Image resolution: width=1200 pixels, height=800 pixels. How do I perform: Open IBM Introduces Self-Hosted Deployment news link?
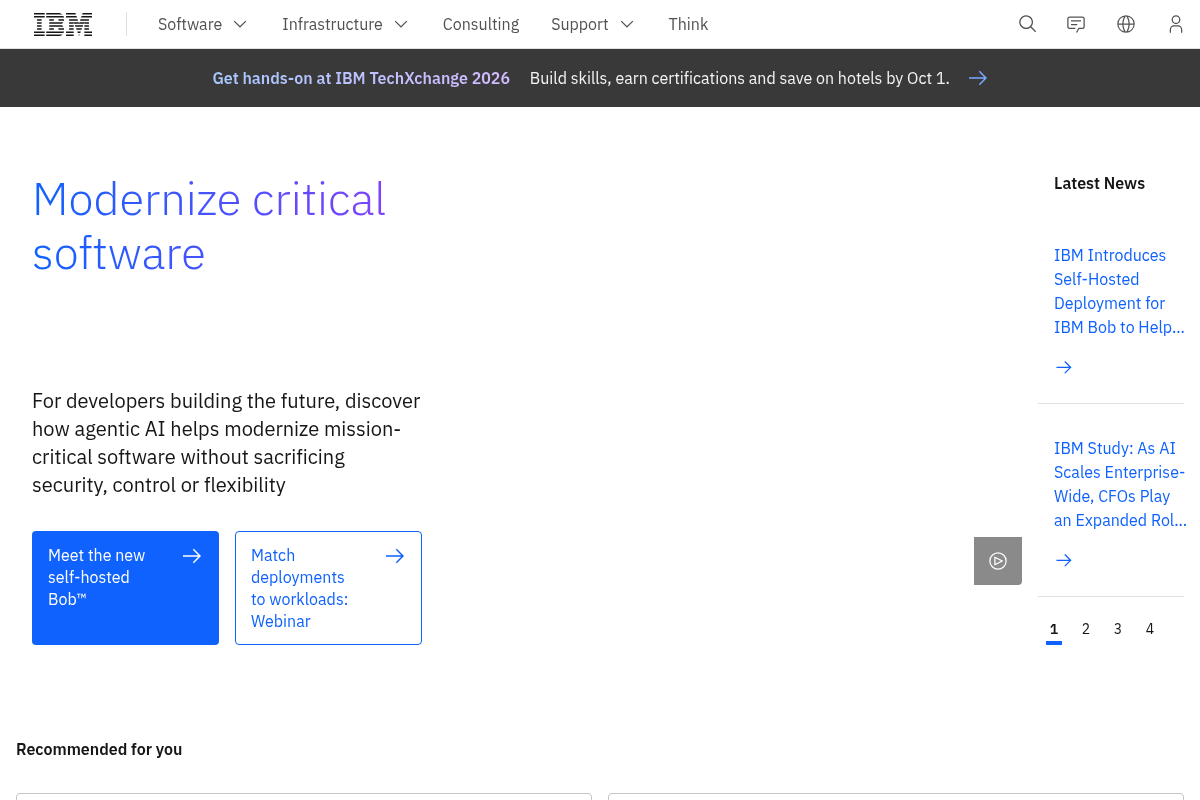(x=1119, y=291)
